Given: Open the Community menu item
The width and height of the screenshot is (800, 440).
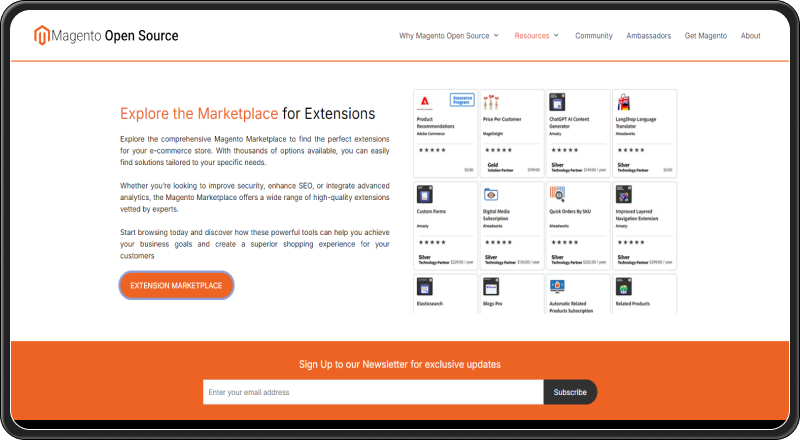Looking at the screenshot, I should click(594, 36).
